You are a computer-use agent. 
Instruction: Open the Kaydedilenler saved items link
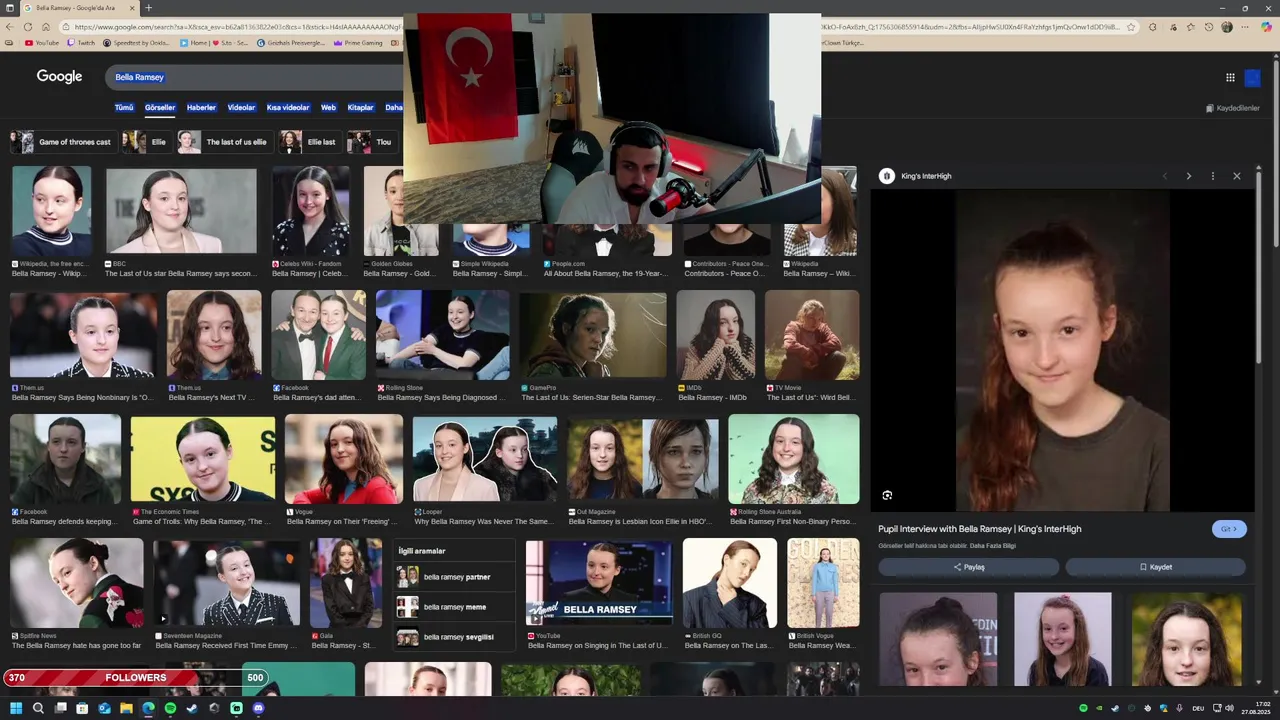coord(1232,108)
